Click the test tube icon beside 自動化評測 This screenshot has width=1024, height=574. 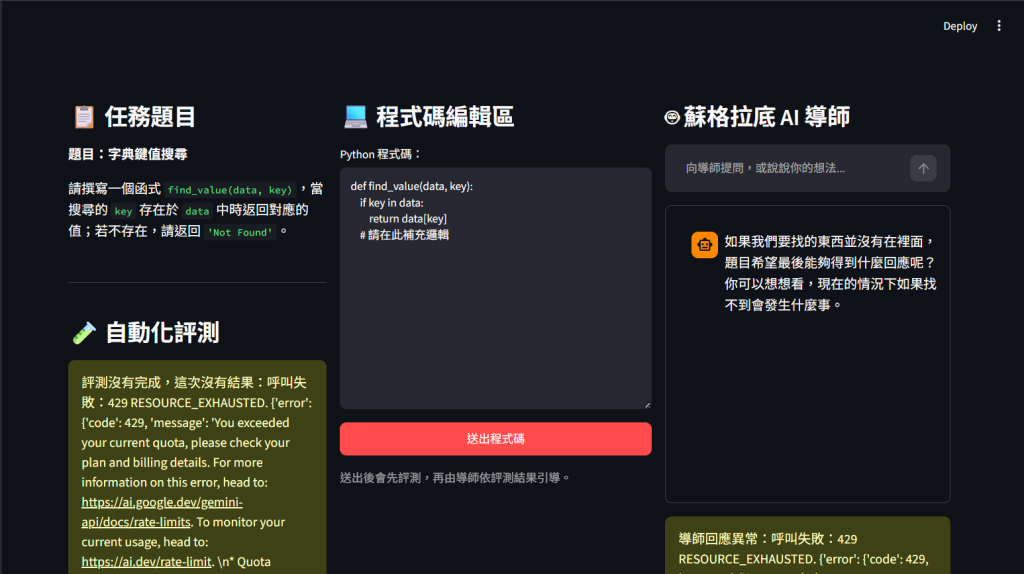click(x=84, y=332)
